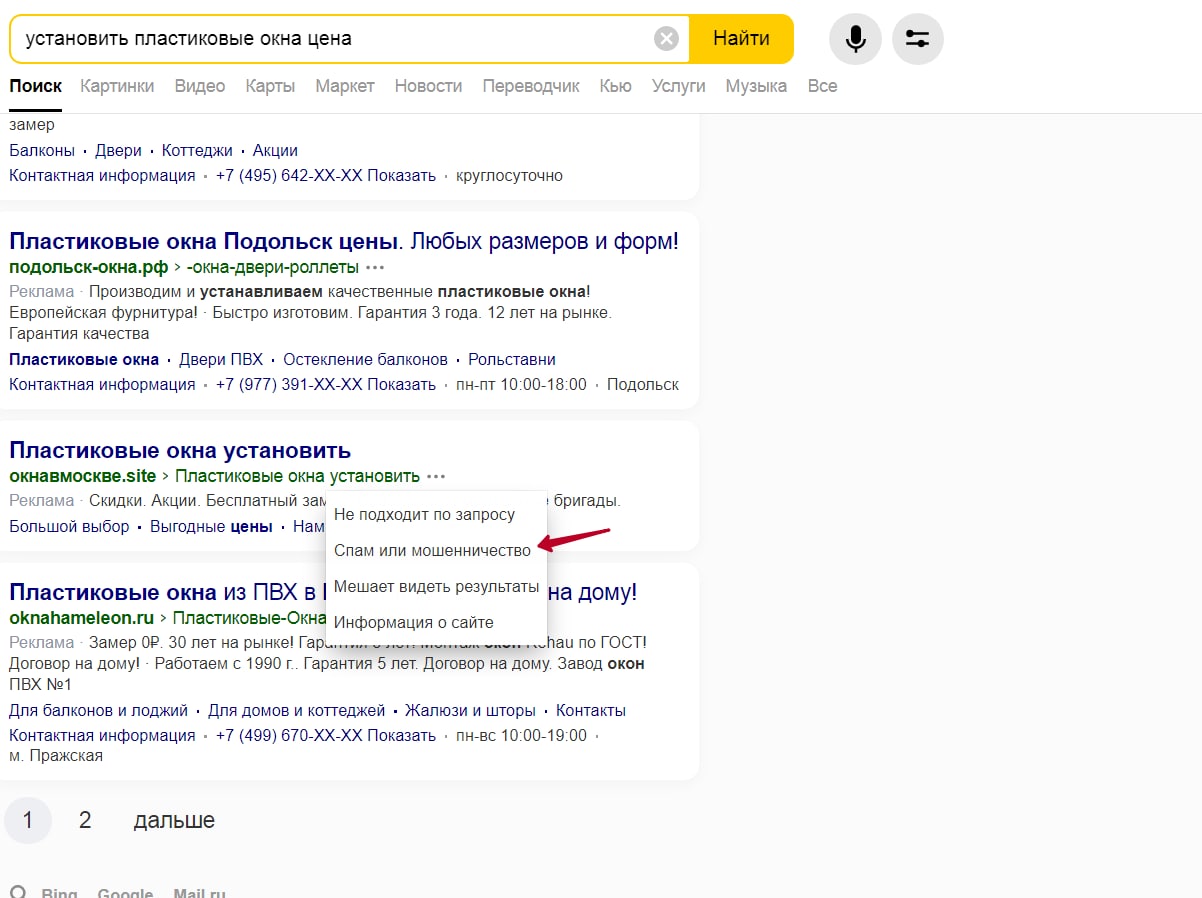The height and width of the screenshot is (898, 1202).
Task: Open 'Для домов и коттеджей' sitelink
Action: click(296, 711)
